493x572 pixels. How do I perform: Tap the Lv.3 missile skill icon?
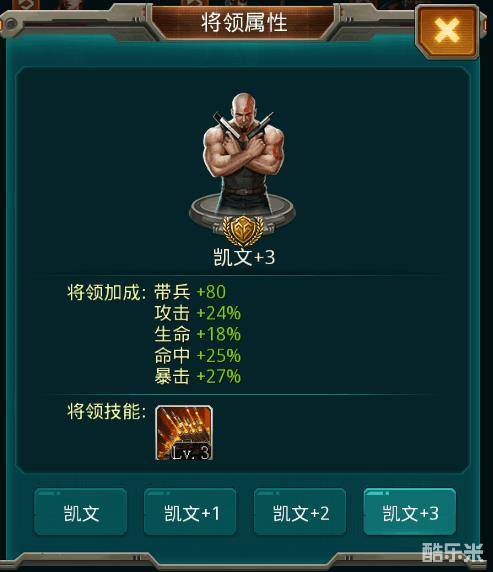[x=184, y=433]
